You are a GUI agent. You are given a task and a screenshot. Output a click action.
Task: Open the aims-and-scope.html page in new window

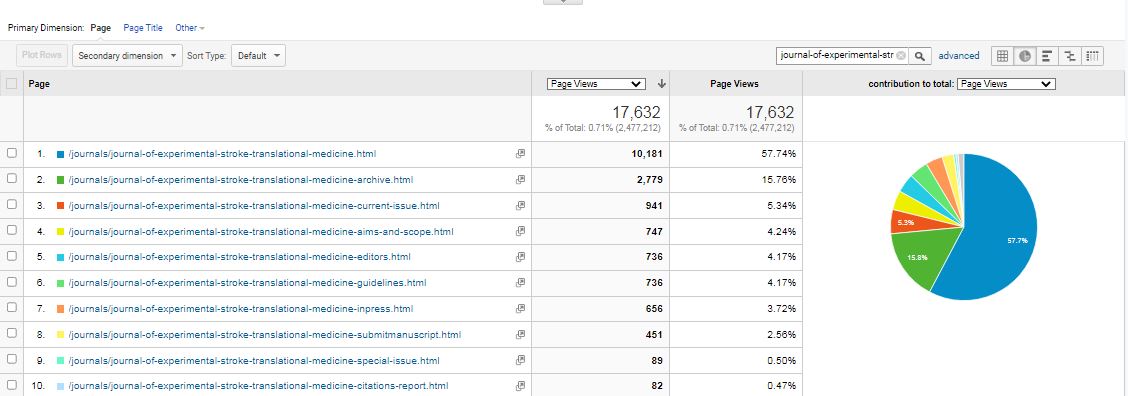520,231
